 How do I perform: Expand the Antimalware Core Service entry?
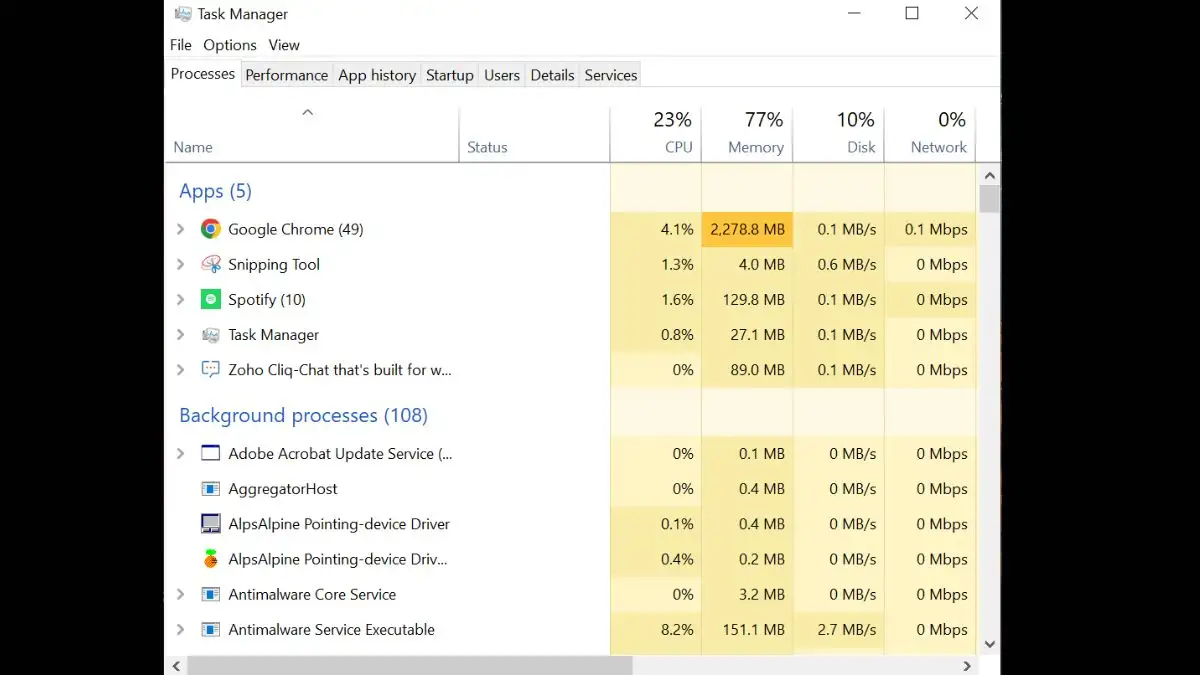(x=181, y=594)
